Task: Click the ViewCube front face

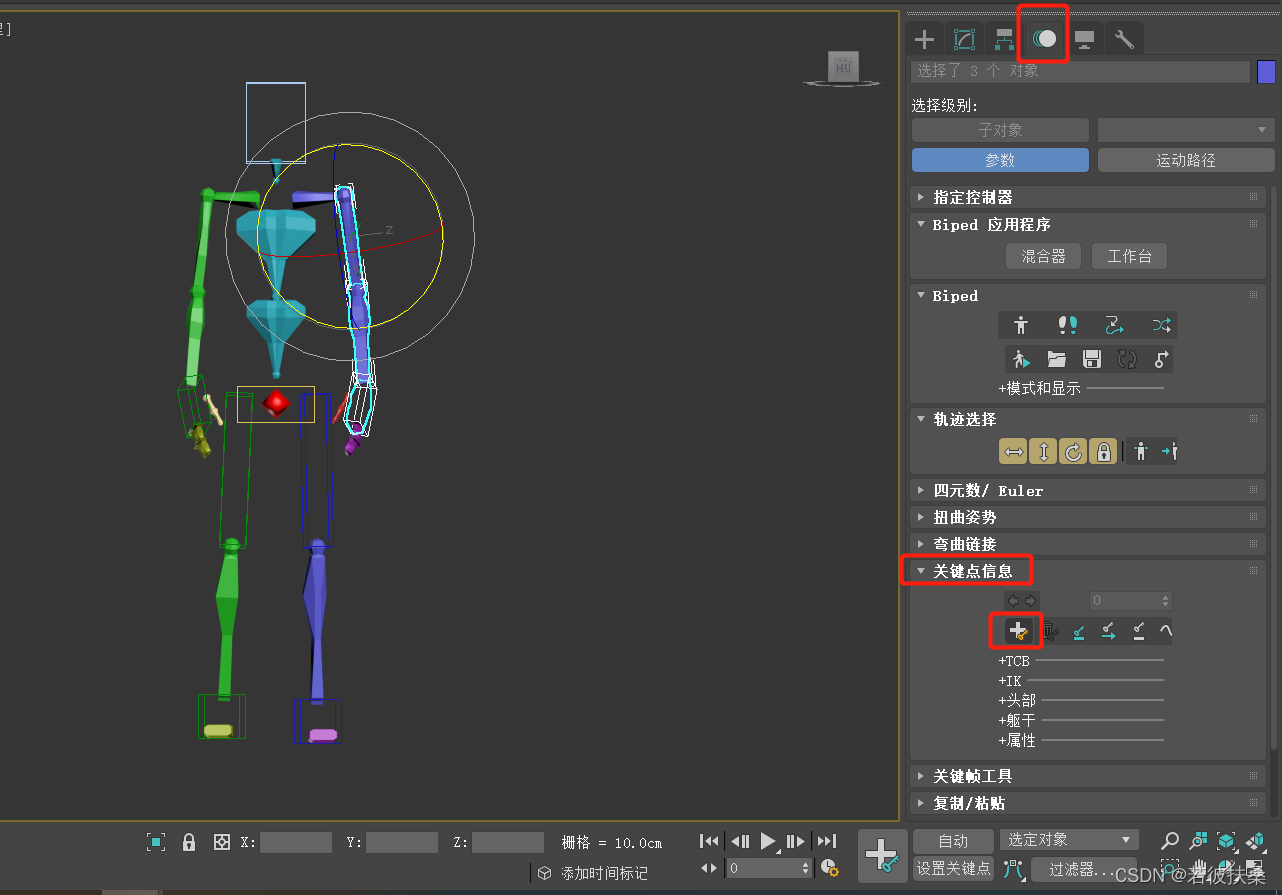Action: (x=843, y=66)
